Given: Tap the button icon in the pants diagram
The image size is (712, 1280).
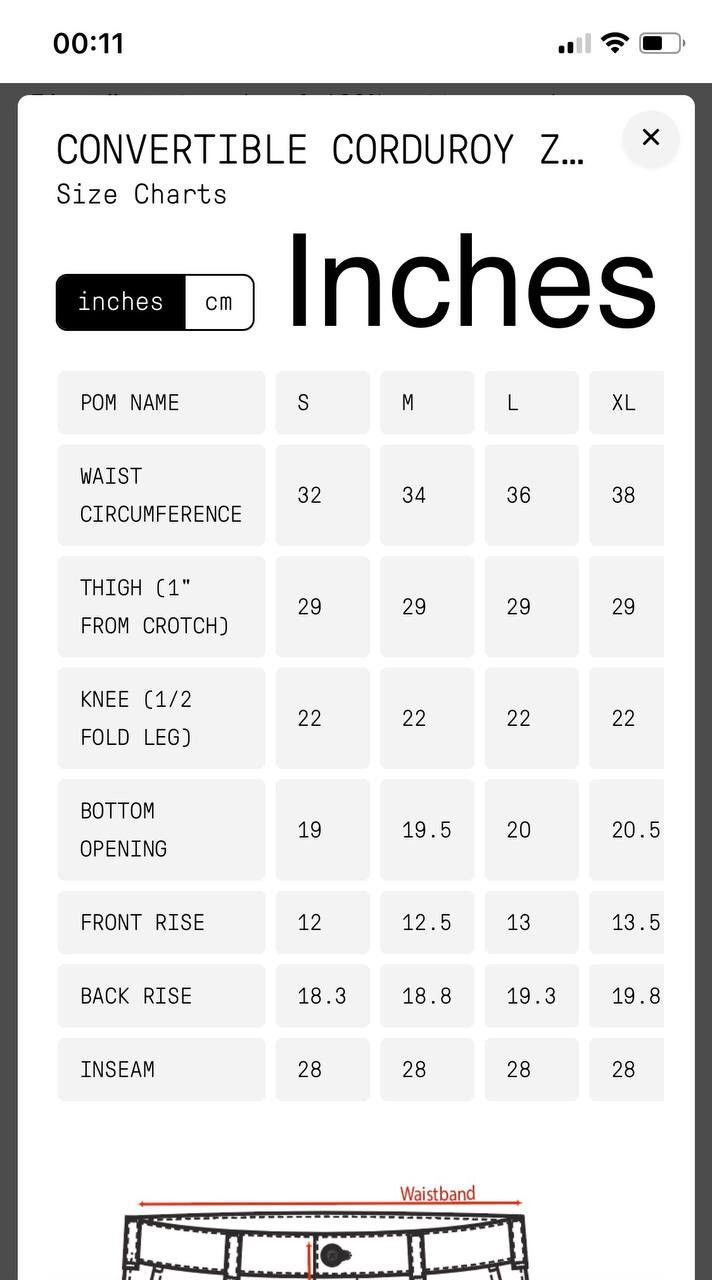Looking at the screenshot, I should (x=331, y=1253).
